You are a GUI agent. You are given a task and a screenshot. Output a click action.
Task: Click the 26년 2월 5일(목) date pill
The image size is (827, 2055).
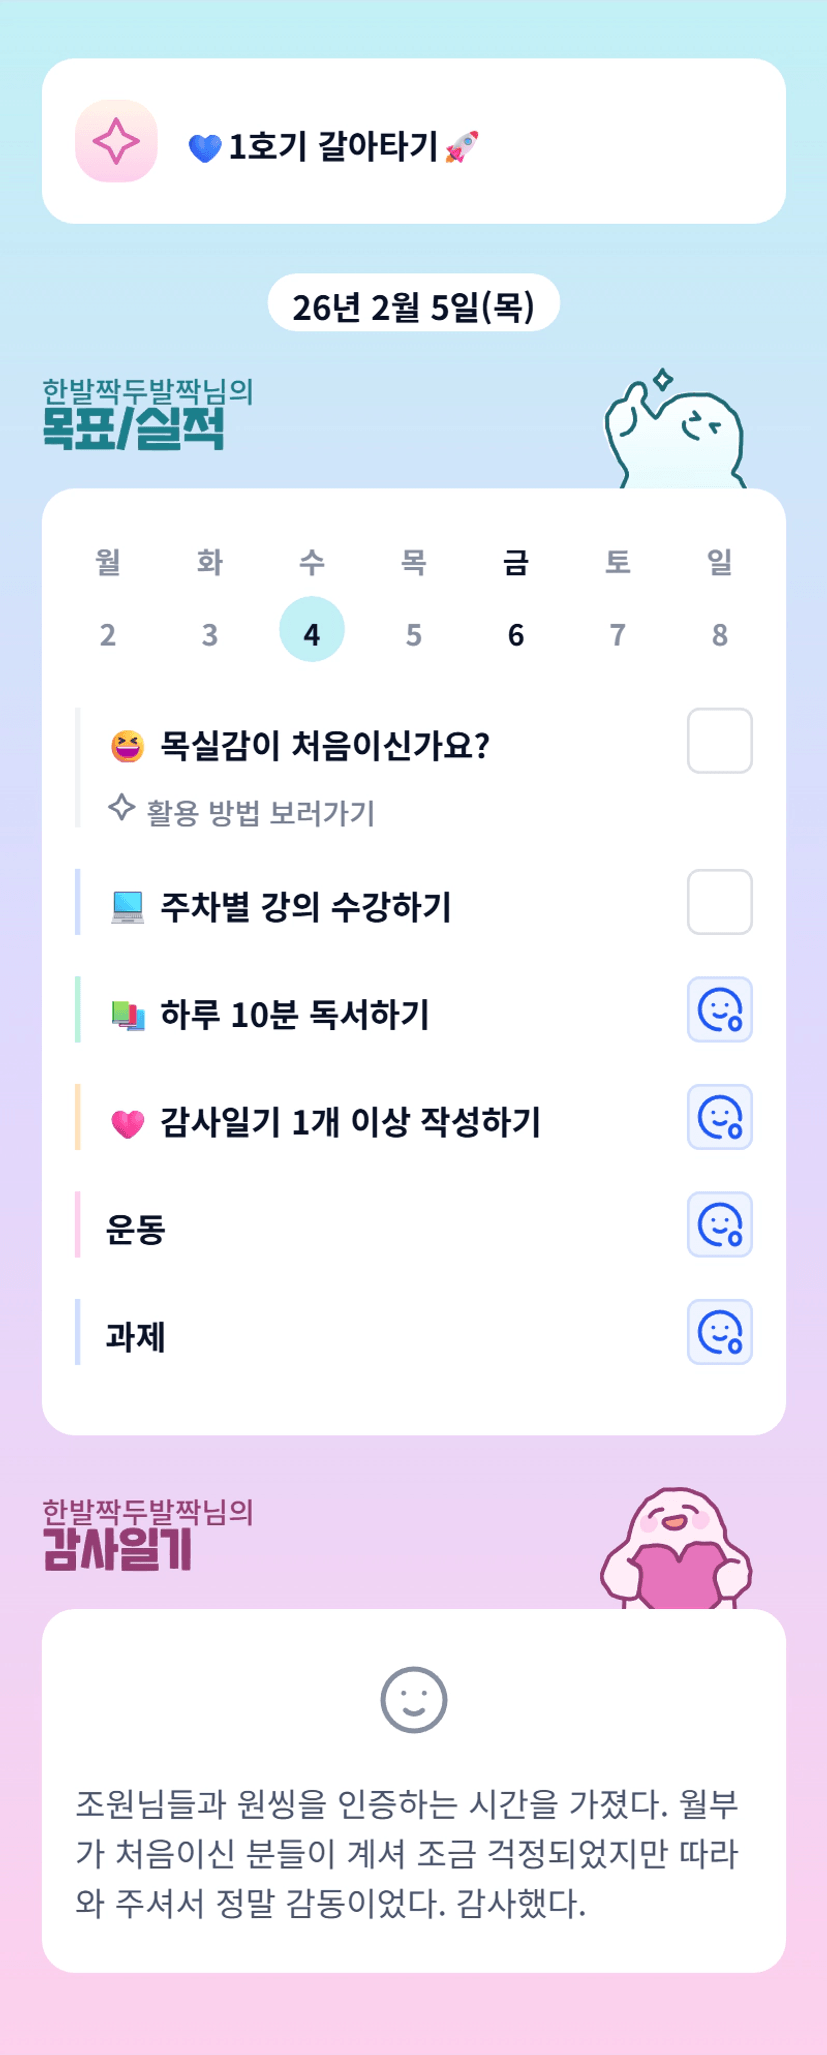[413, 305]
